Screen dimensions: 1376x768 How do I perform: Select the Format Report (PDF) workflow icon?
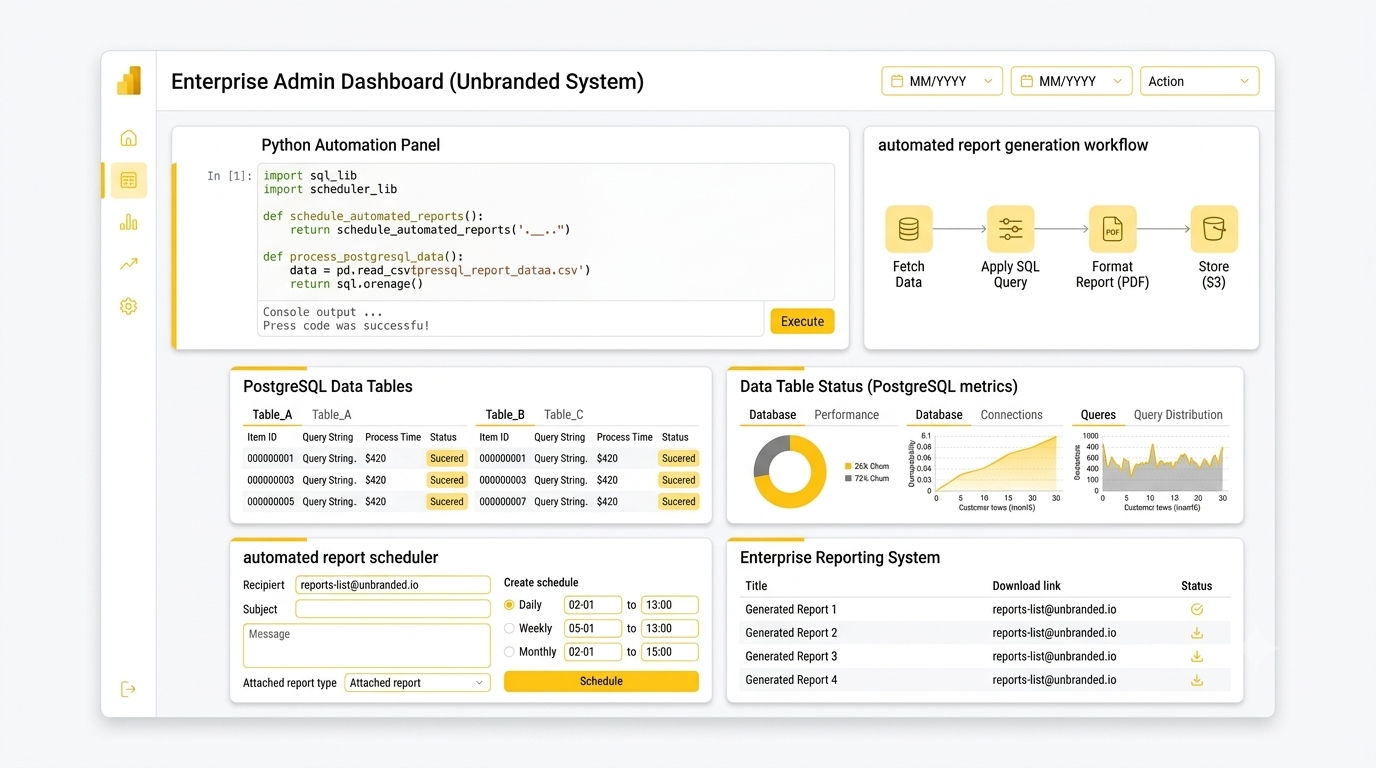(x=1112, y=229)
